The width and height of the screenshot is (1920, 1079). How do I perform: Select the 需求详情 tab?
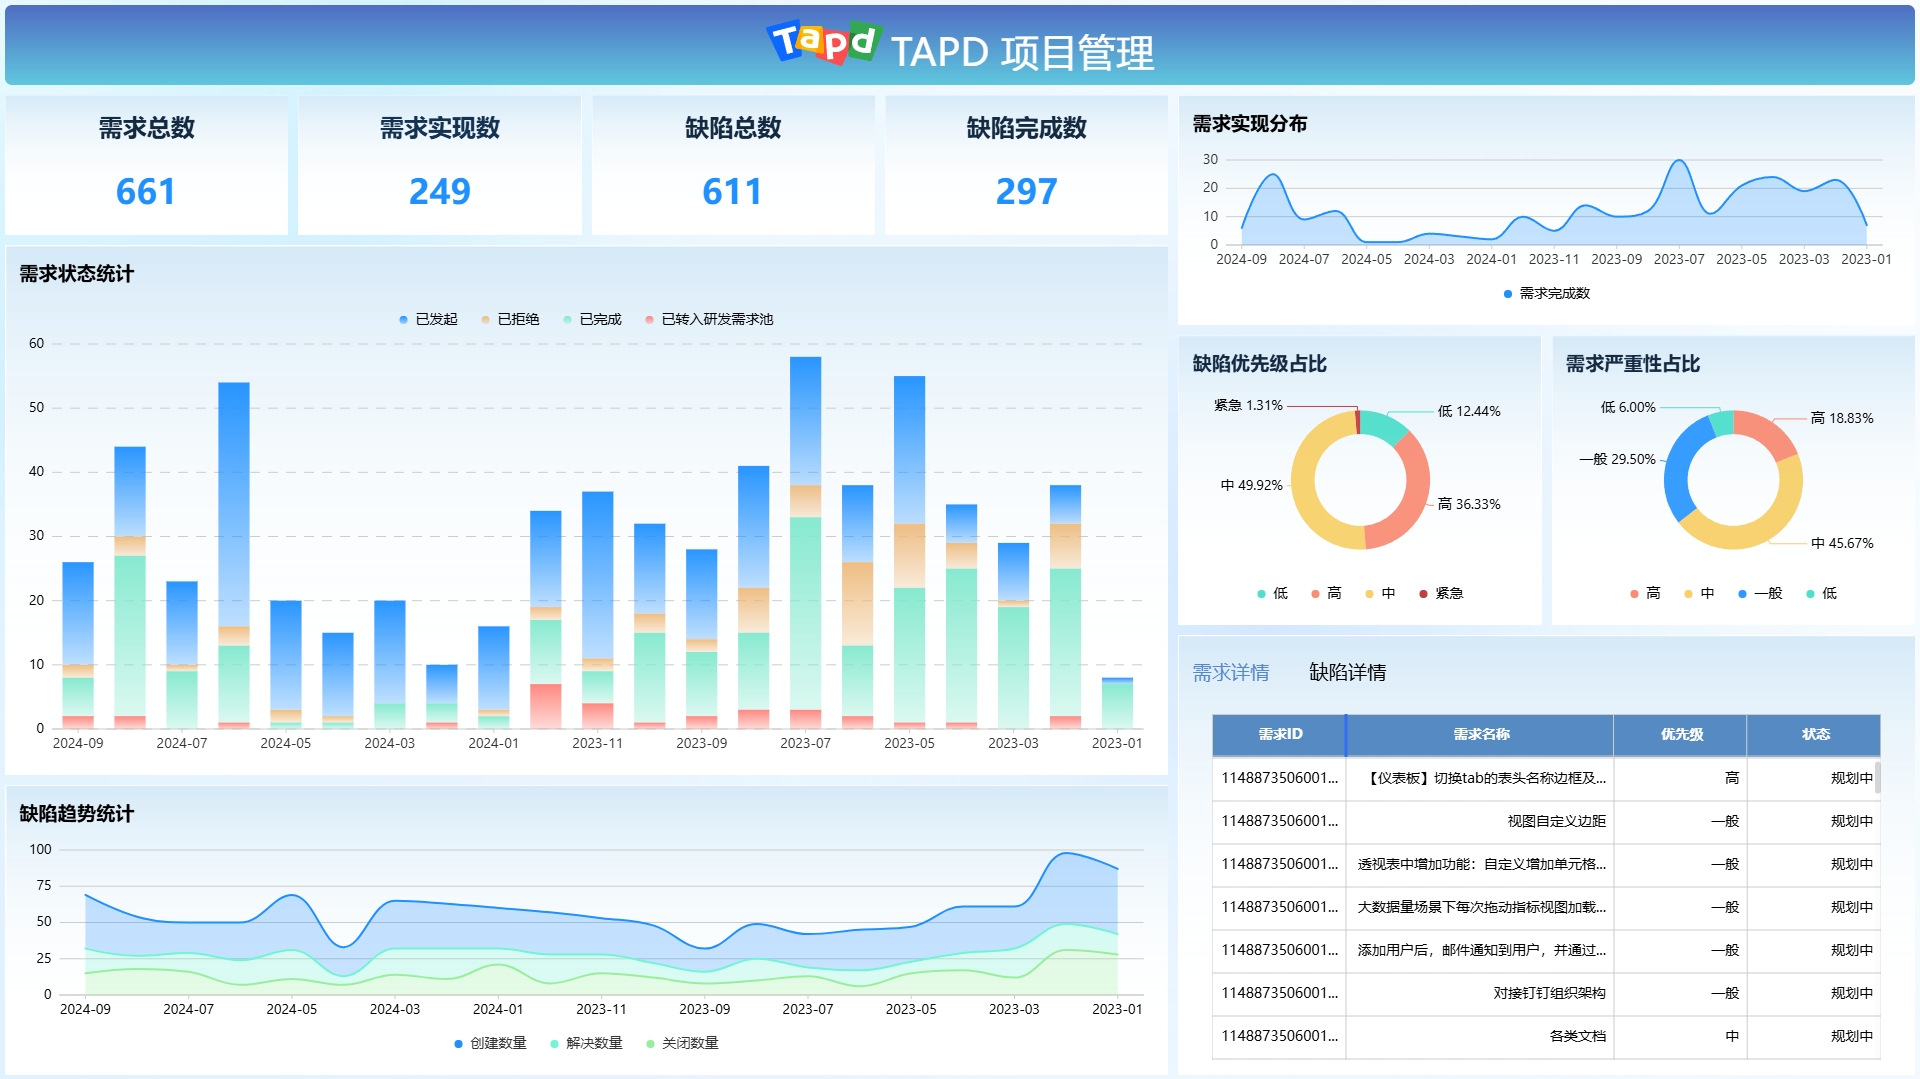coord(1230,672)
